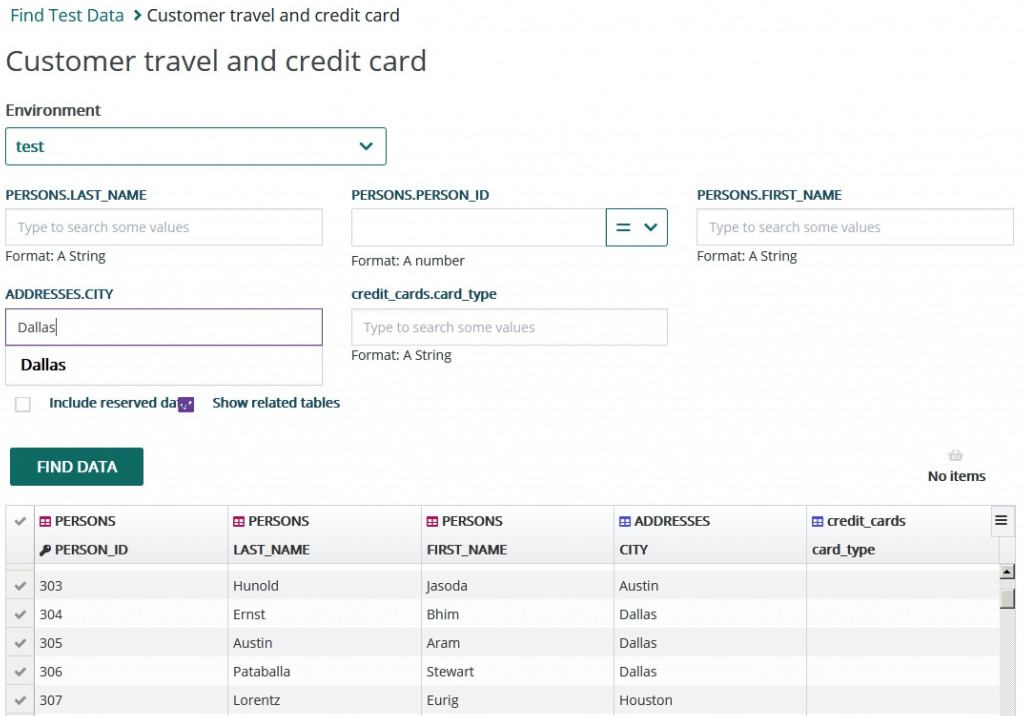Click the key icon beside PERSON_ID
The height and width of the screenshot is (716, 1024).
point(45,550)
